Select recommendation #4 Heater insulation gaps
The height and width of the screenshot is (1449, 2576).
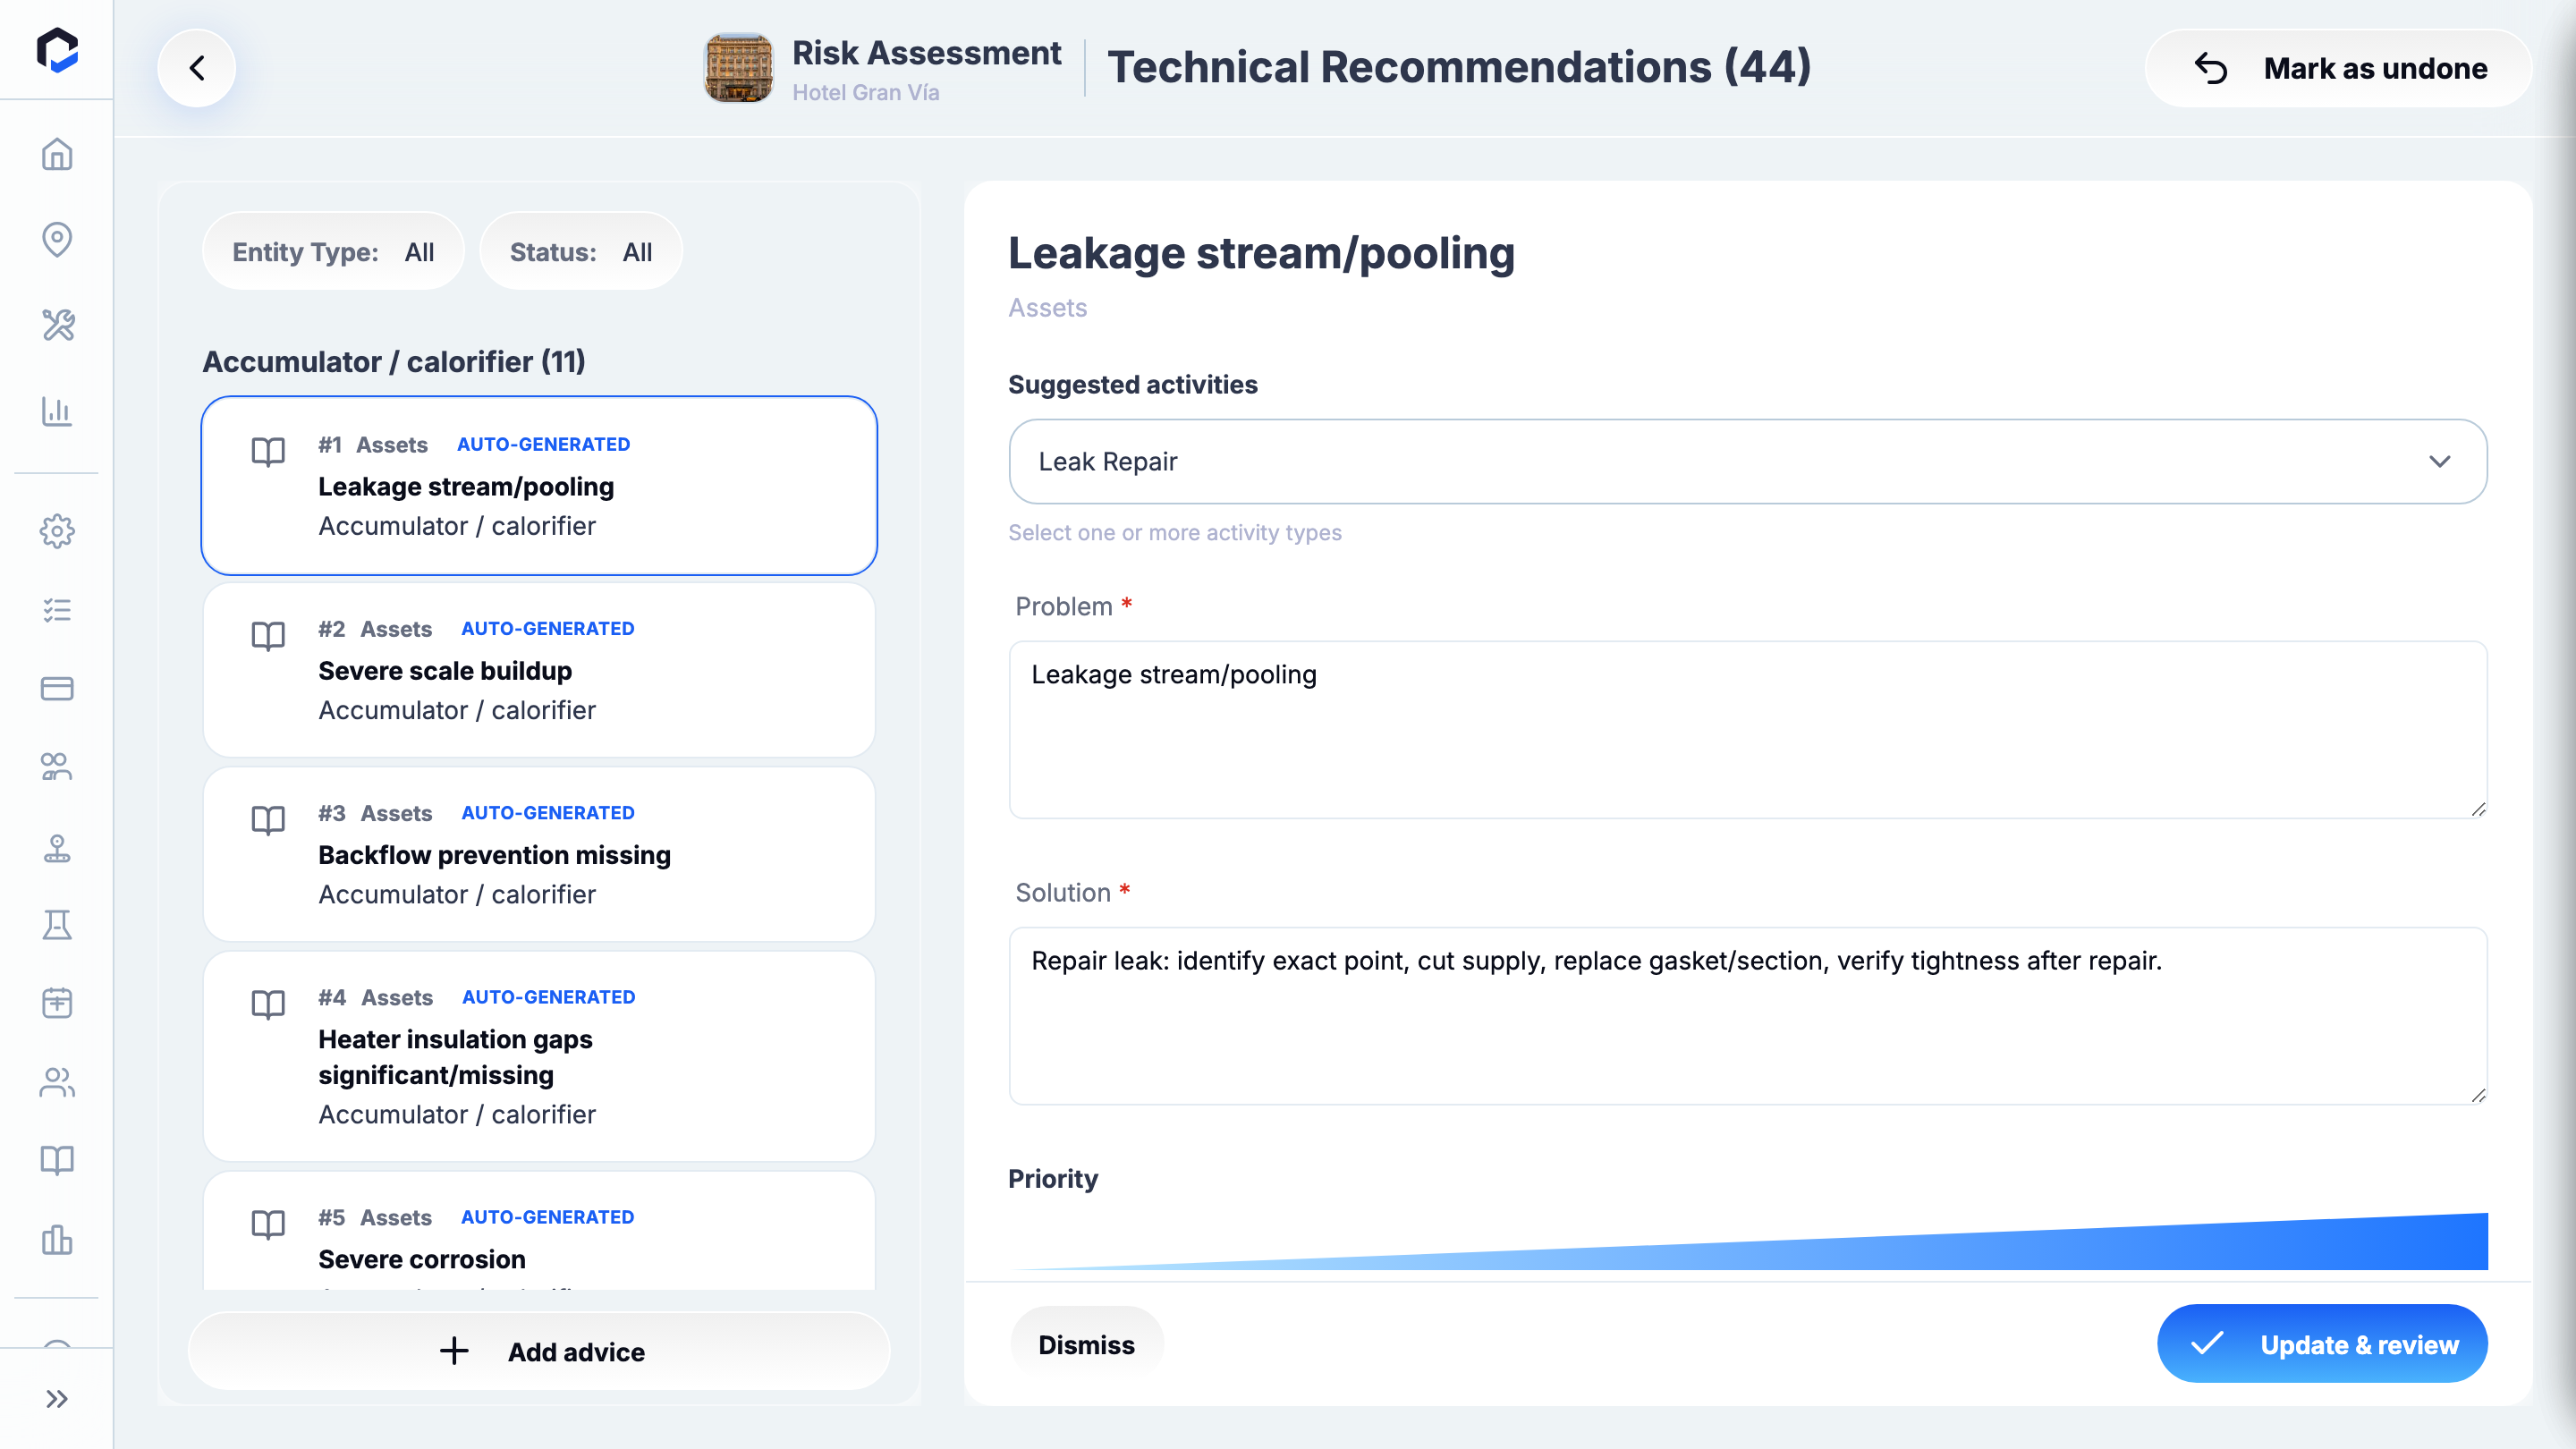point(539,1055)
